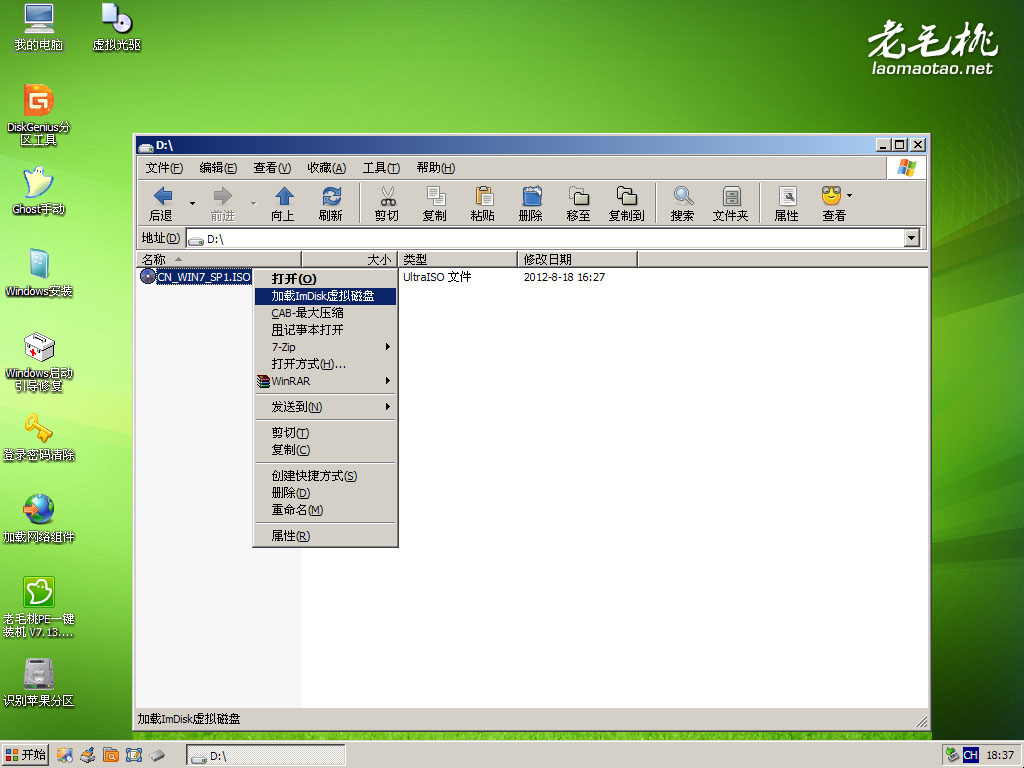The height and width of the screenshot is (768, 1024).
Task: Click the 18:37 clock in the tray
Action: pyautogui.click(x=1000, y=755)
